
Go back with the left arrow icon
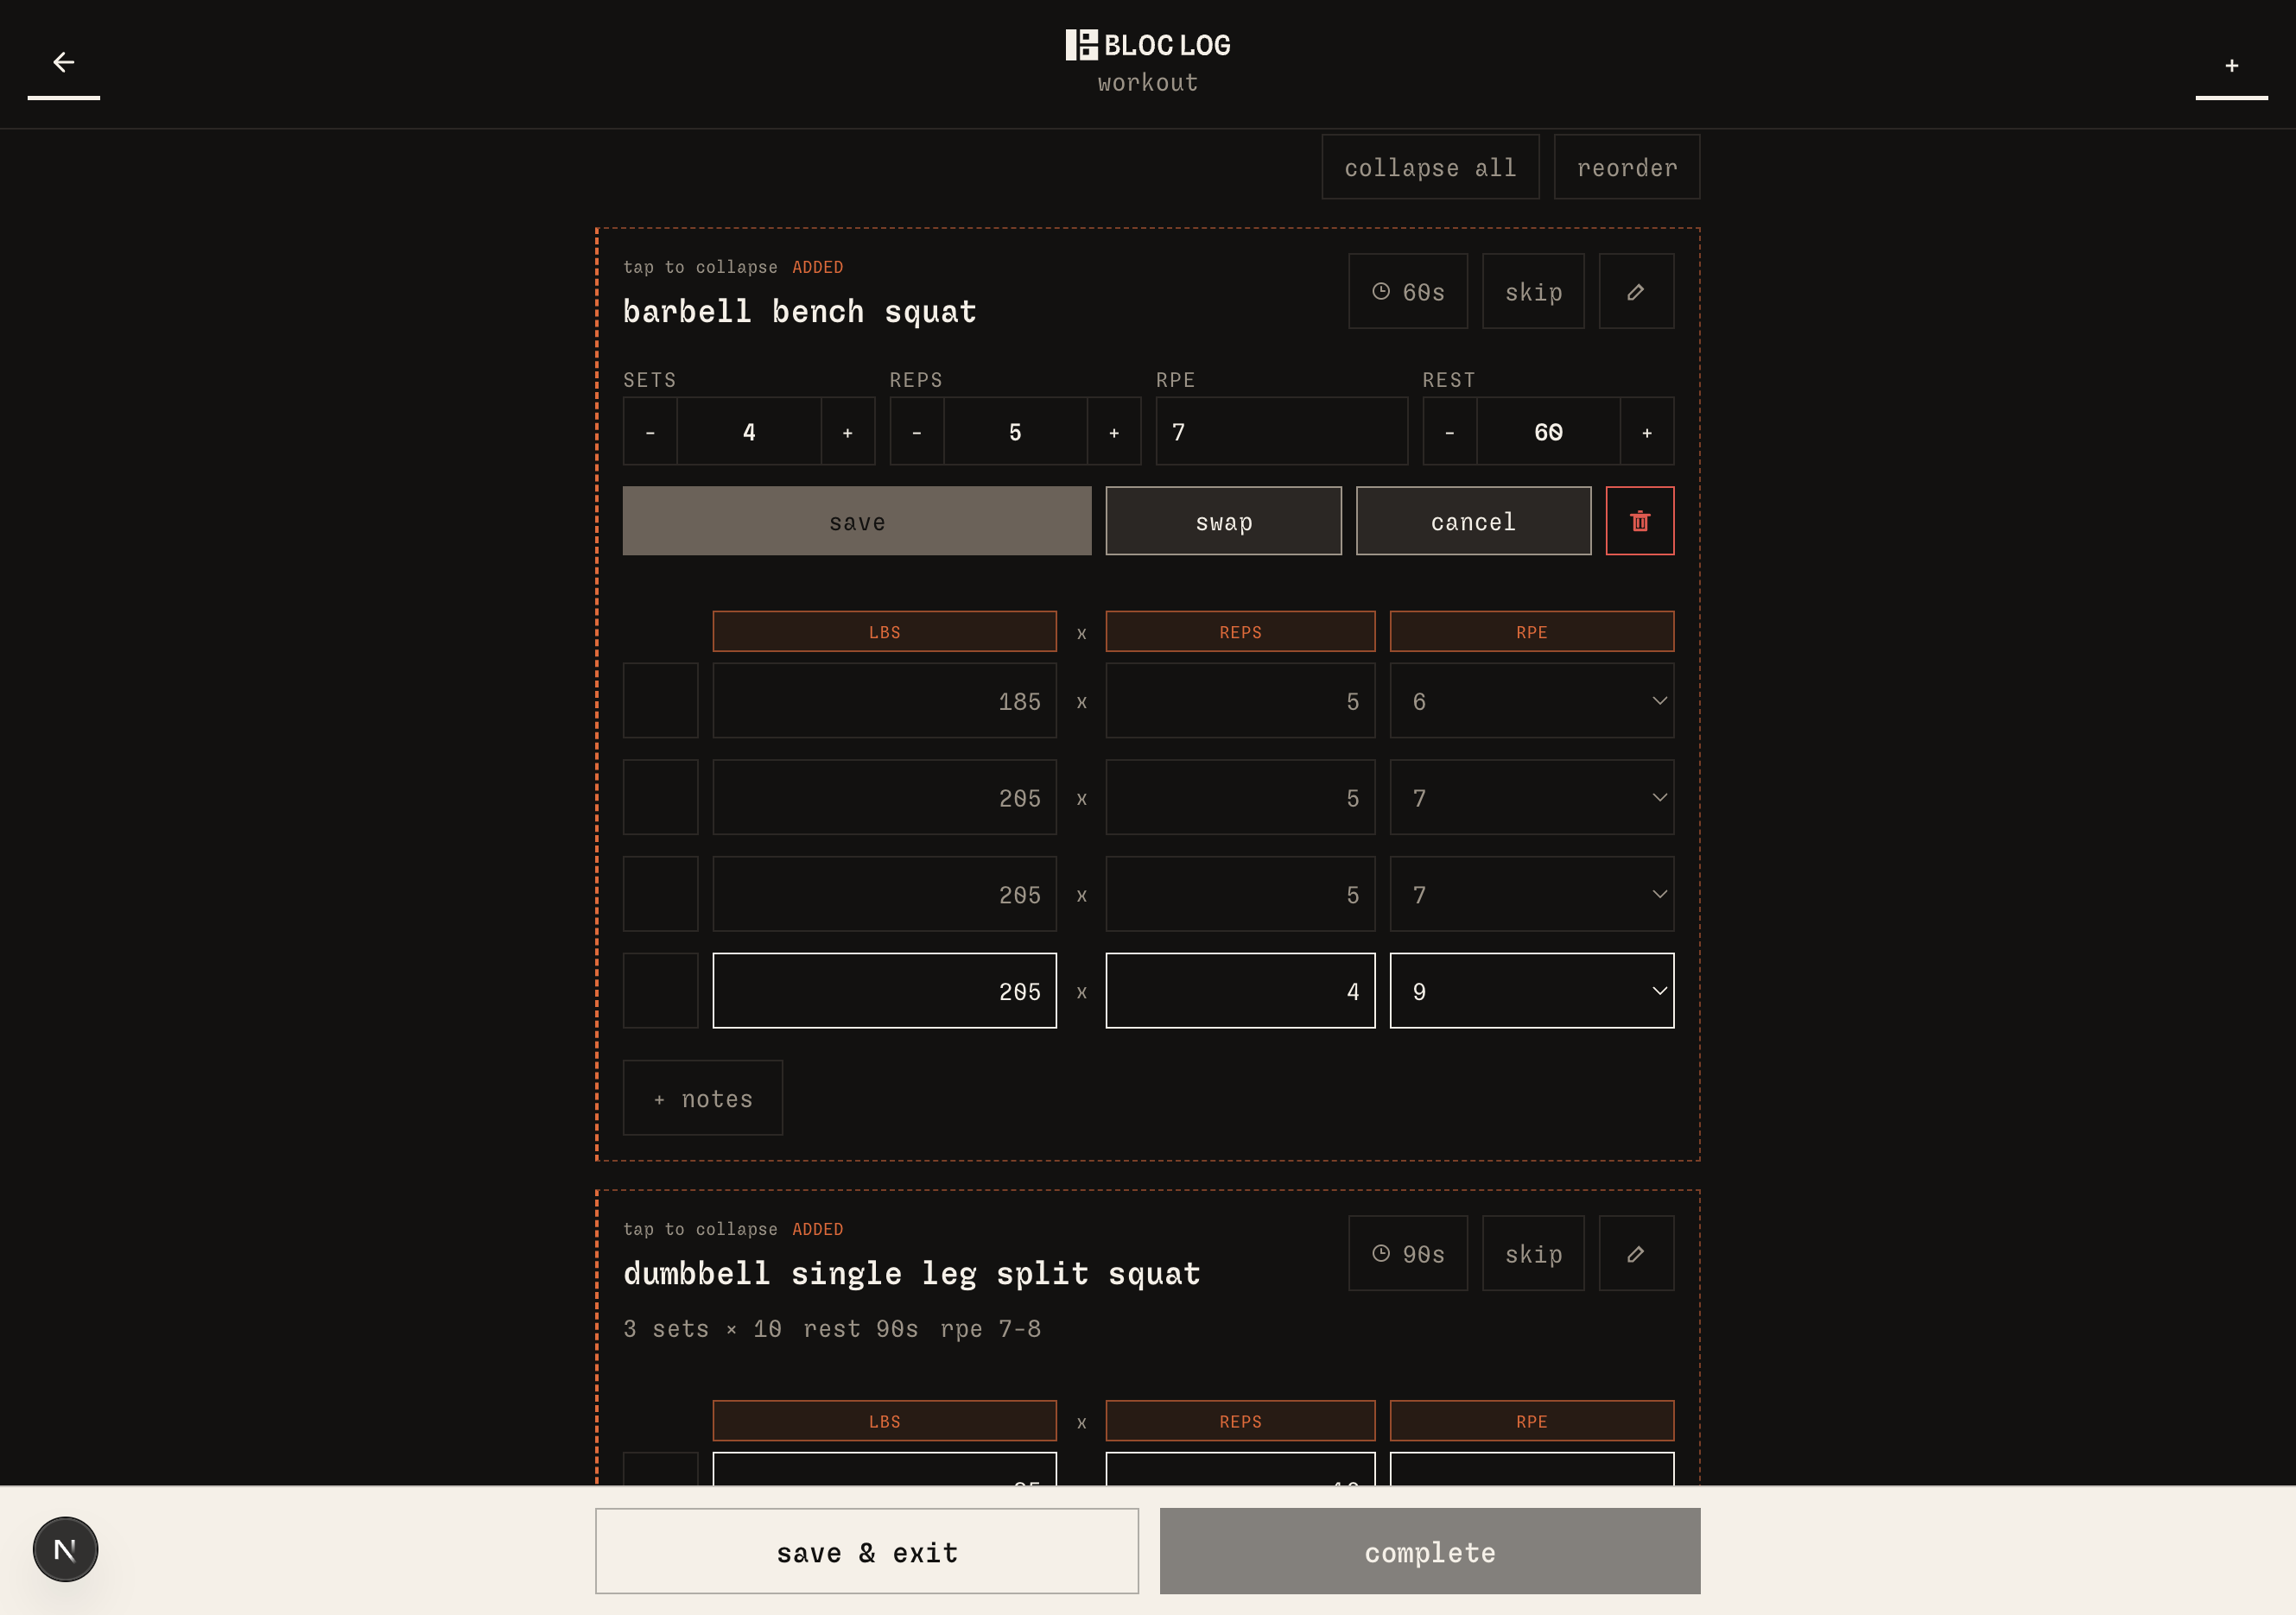tap(64, 62)
